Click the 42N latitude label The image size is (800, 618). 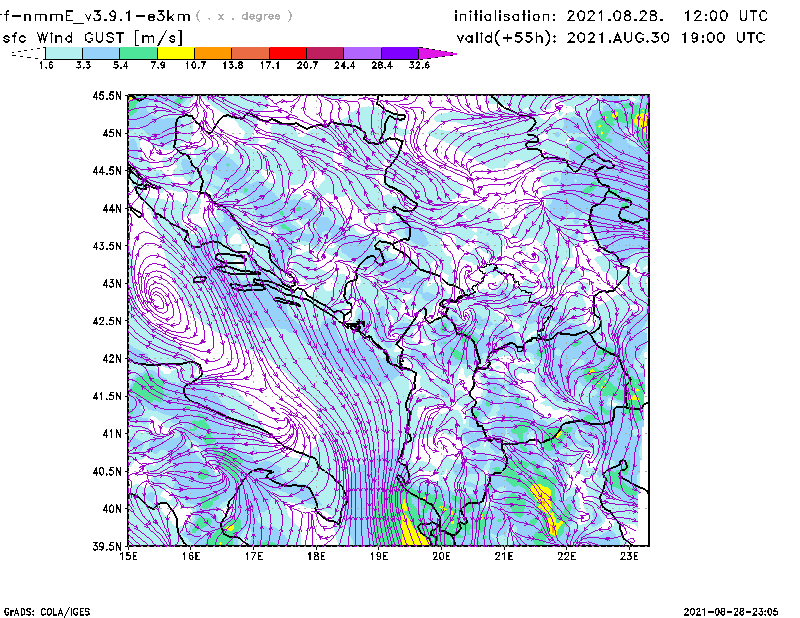pyautogui.click(x=112, y=358)
